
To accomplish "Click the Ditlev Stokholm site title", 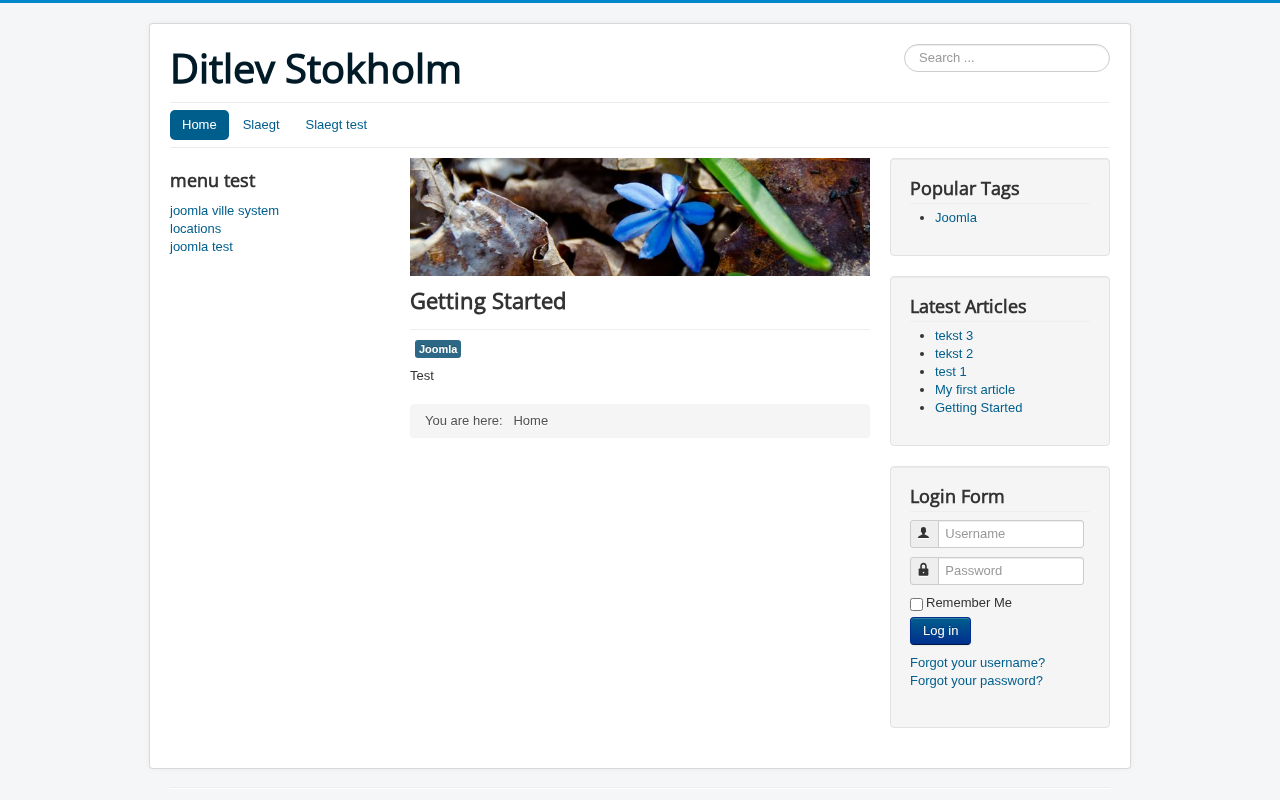I will (x=315, y=69).
